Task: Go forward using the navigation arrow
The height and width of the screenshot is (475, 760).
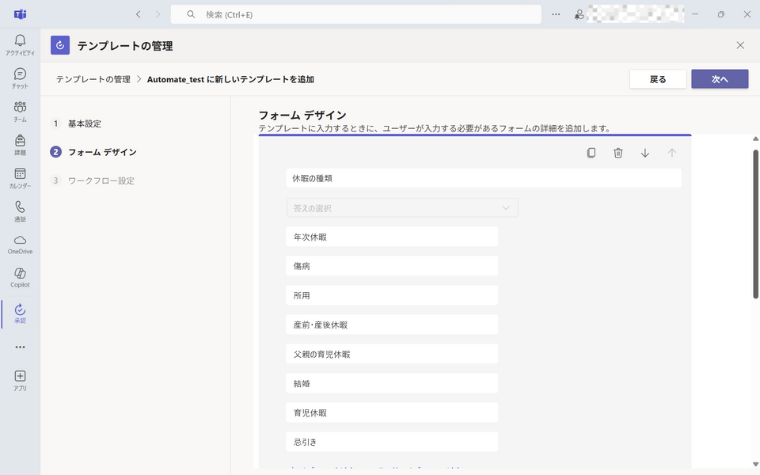Action: (x=158, y=15)
